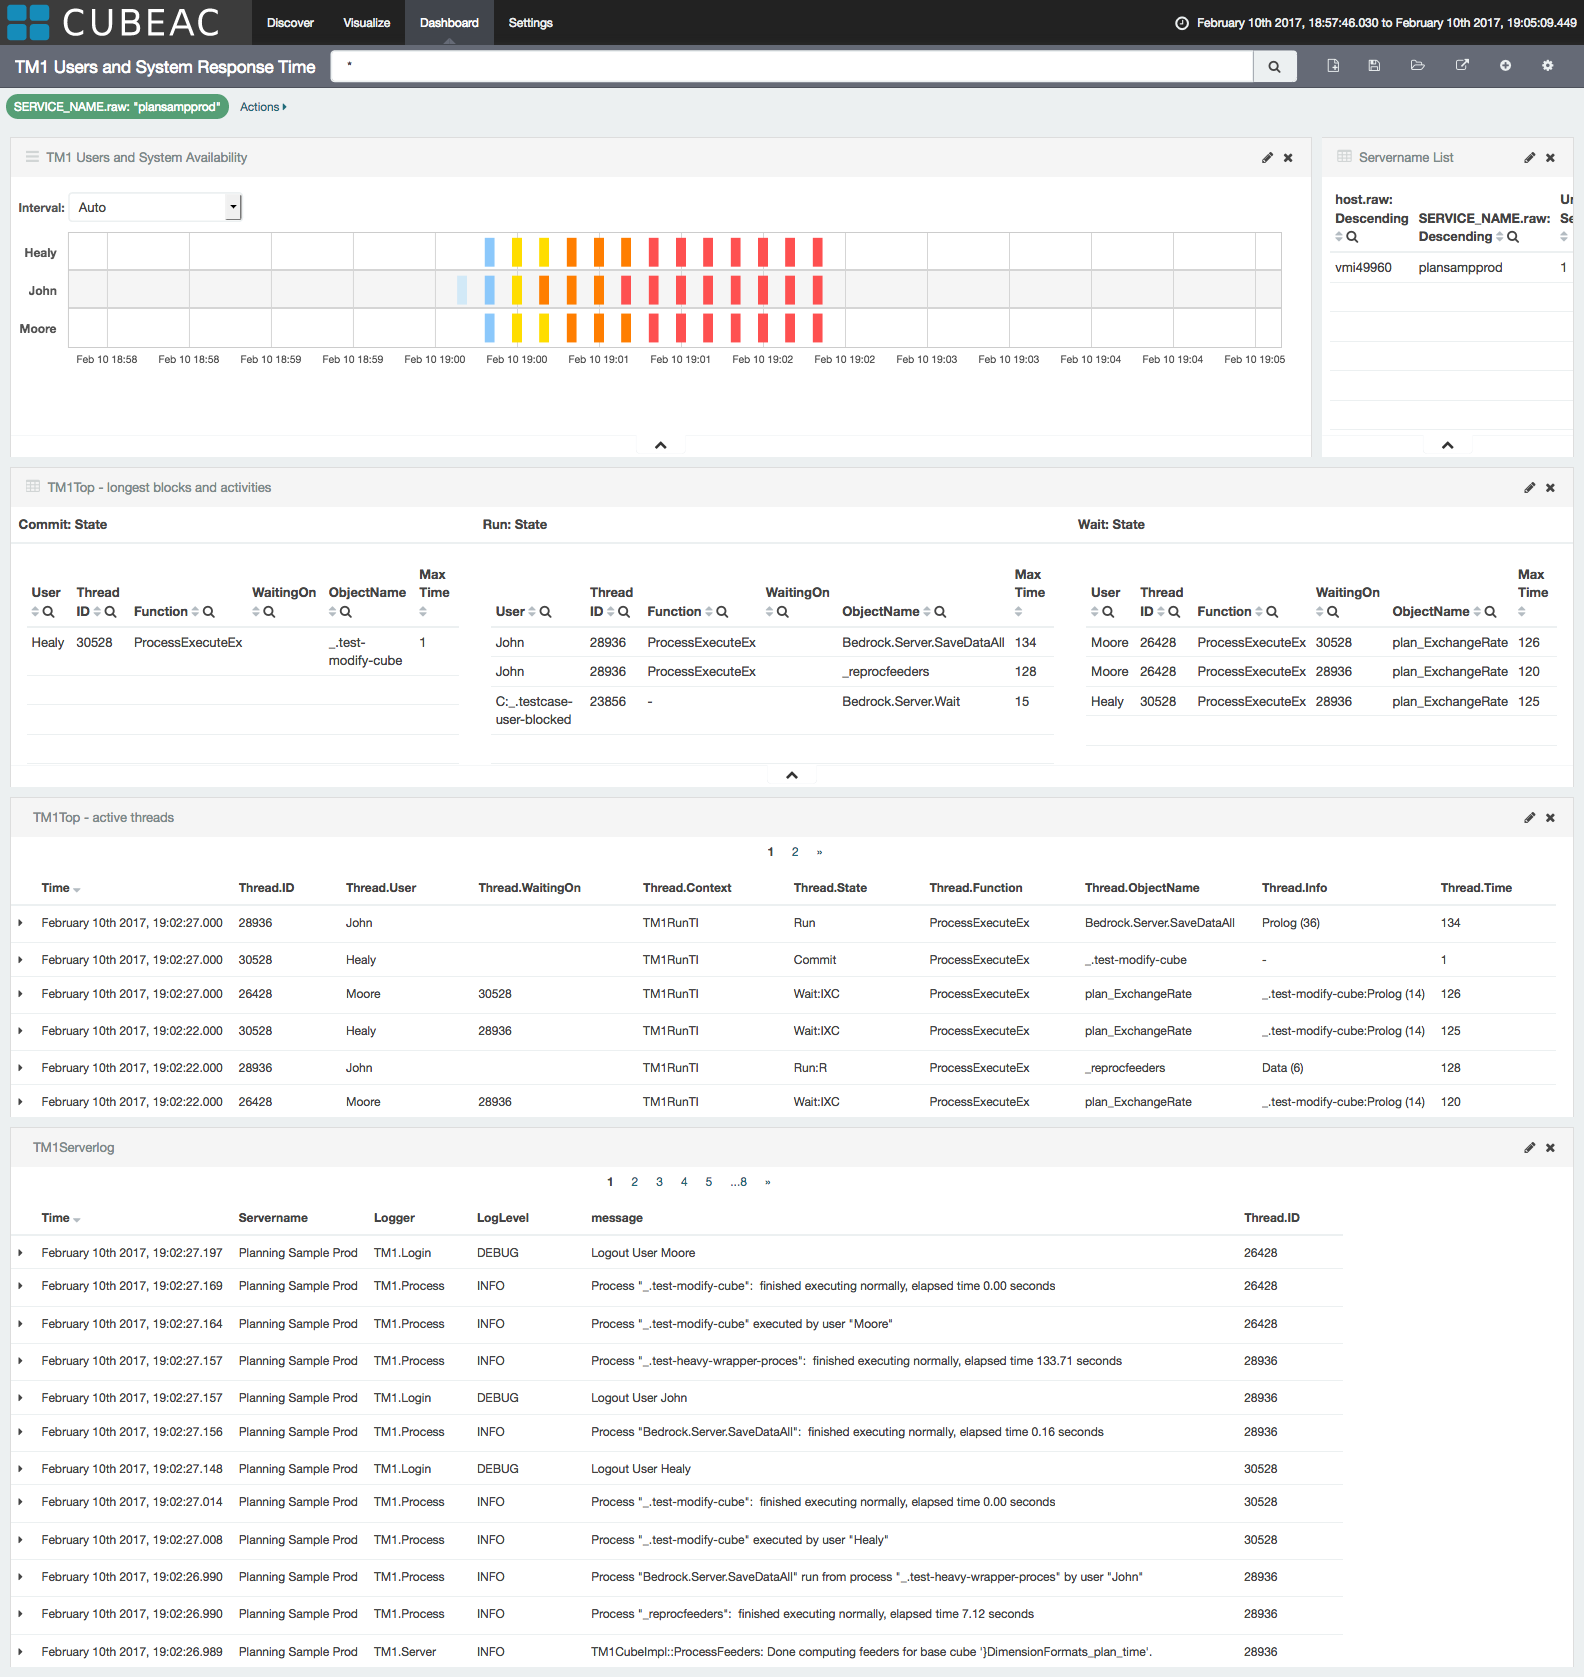
Task: Remove the TM1Serverlog panel
Action: coord(1550,1148)
